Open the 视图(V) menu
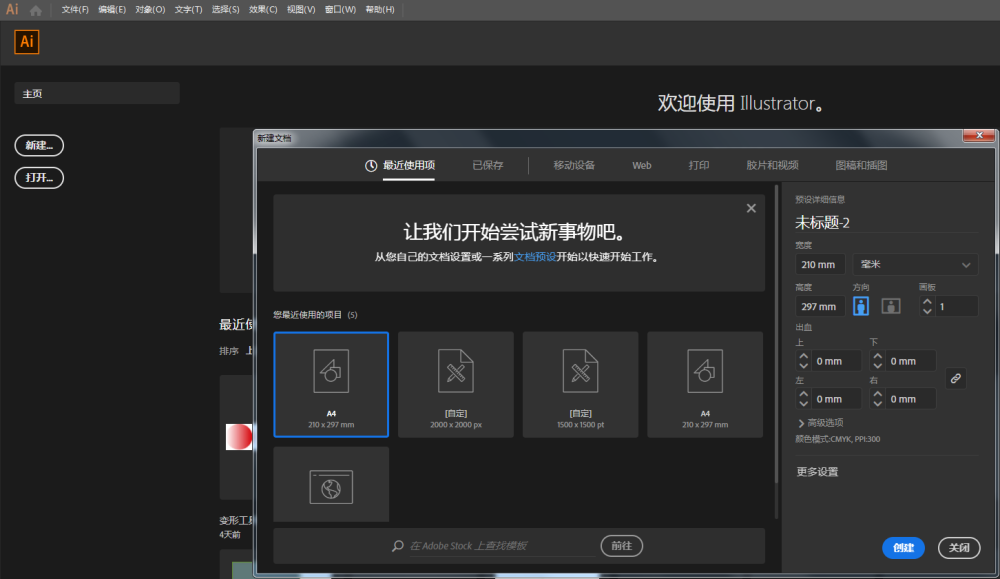This screenshot has width=1000, height=579. tap(301, 10)
